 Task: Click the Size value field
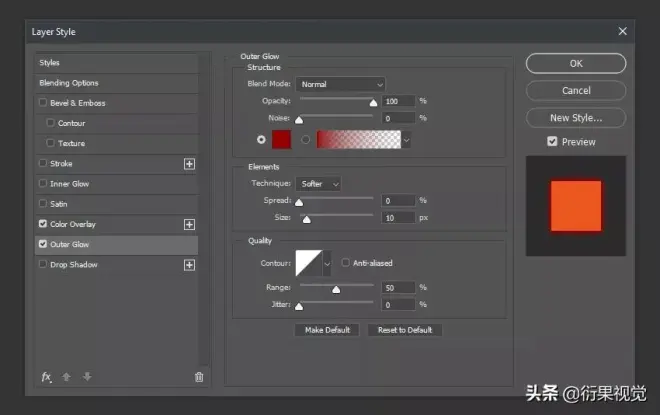click(x=398, y=218)
